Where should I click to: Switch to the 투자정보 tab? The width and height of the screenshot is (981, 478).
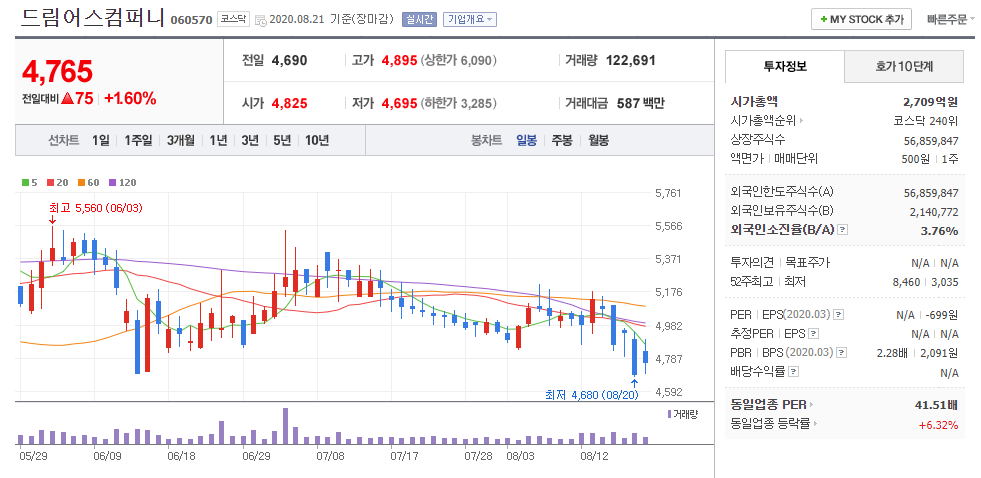click(785, 67)
